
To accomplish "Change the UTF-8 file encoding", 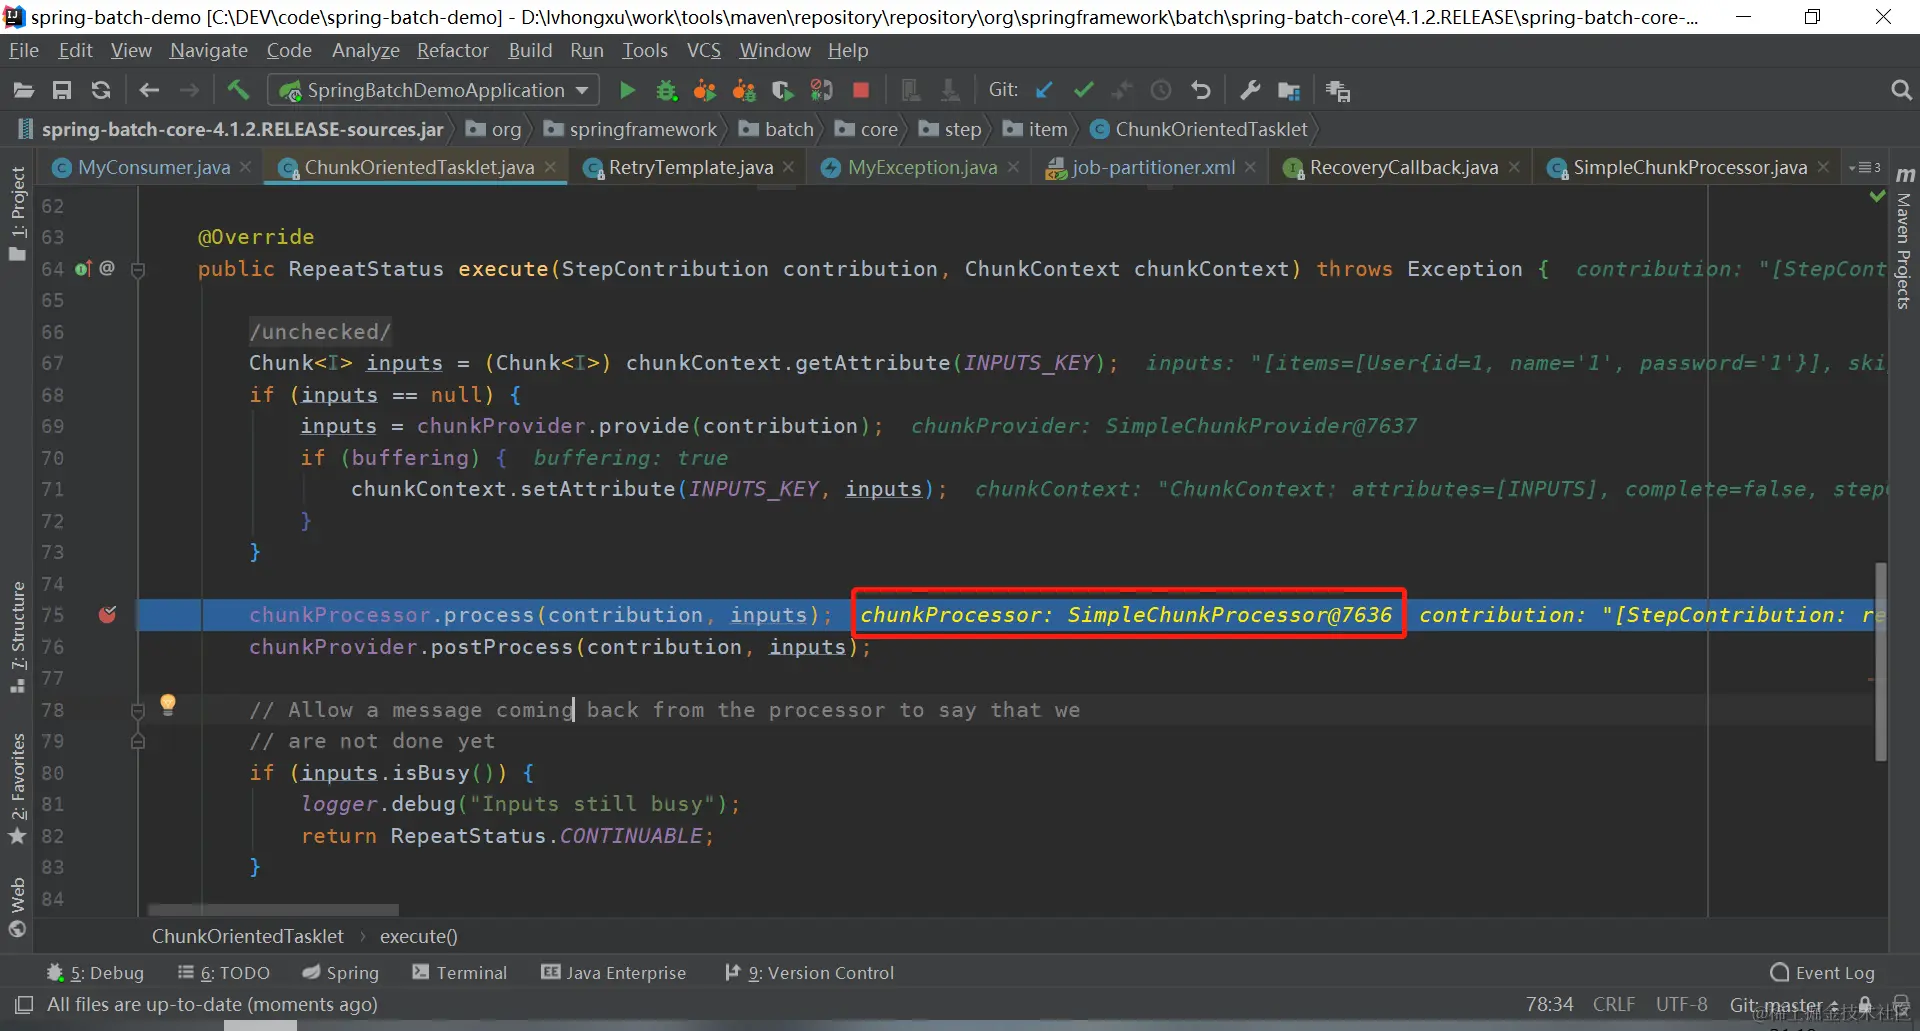I will (x=1682, y=1004).
